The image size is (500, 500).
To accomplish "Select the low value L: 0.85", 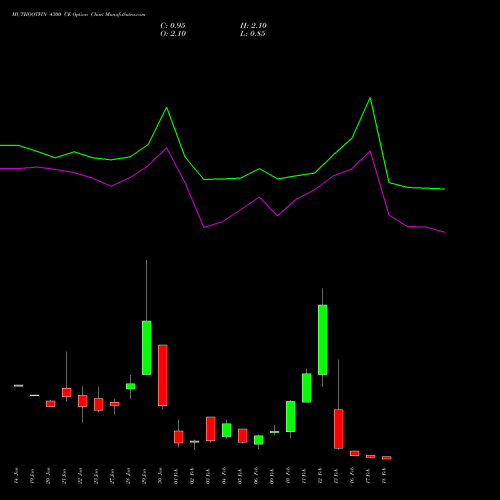I will 253,34.
